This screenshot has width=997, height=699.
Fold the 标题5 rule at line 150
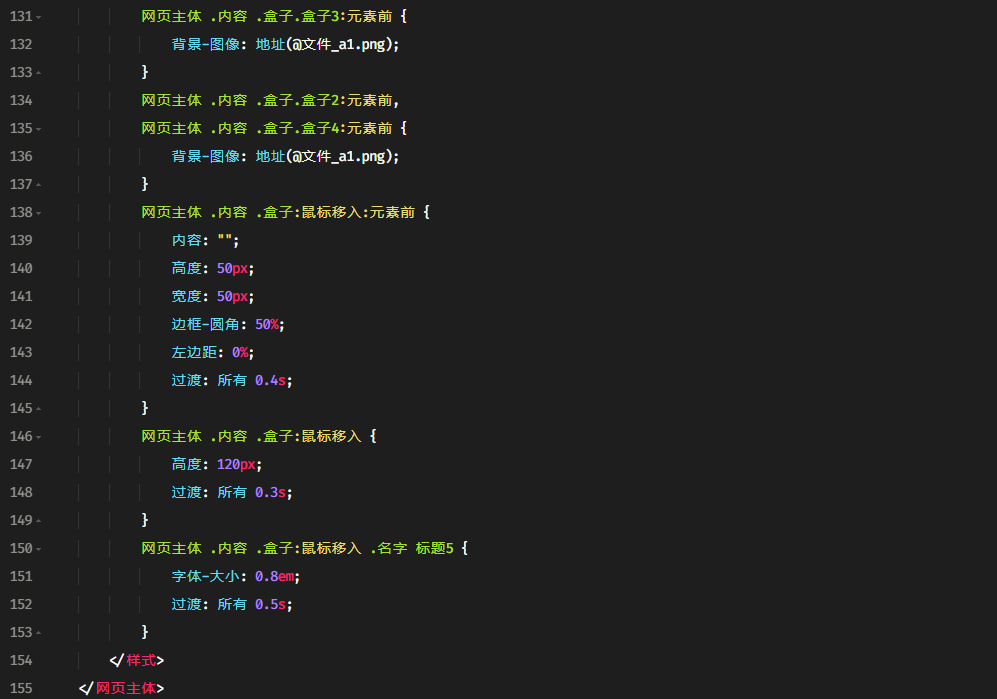click(x=39, y=549)
